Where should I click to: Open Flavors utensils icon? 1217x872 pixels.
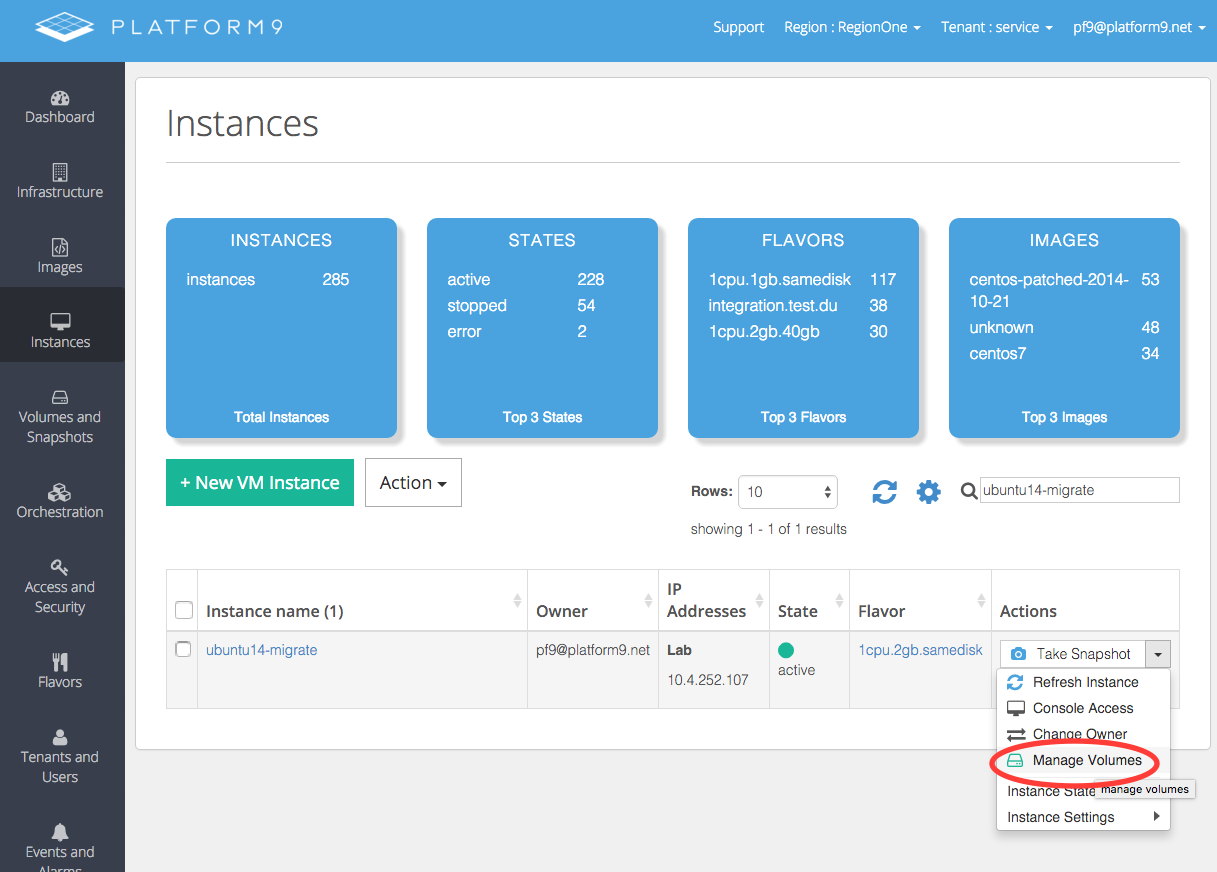[60, 662]
